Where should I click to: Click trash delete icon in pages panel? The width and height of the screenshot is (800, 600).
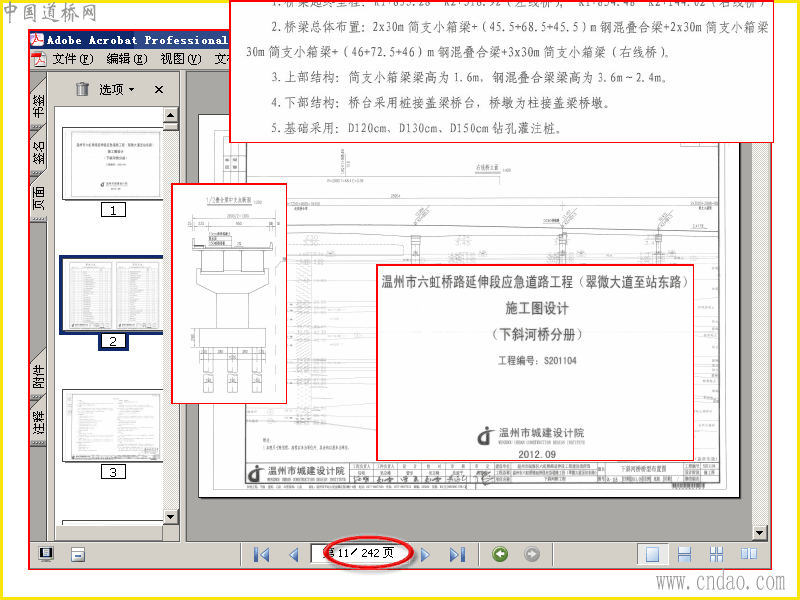coord(82,89)
